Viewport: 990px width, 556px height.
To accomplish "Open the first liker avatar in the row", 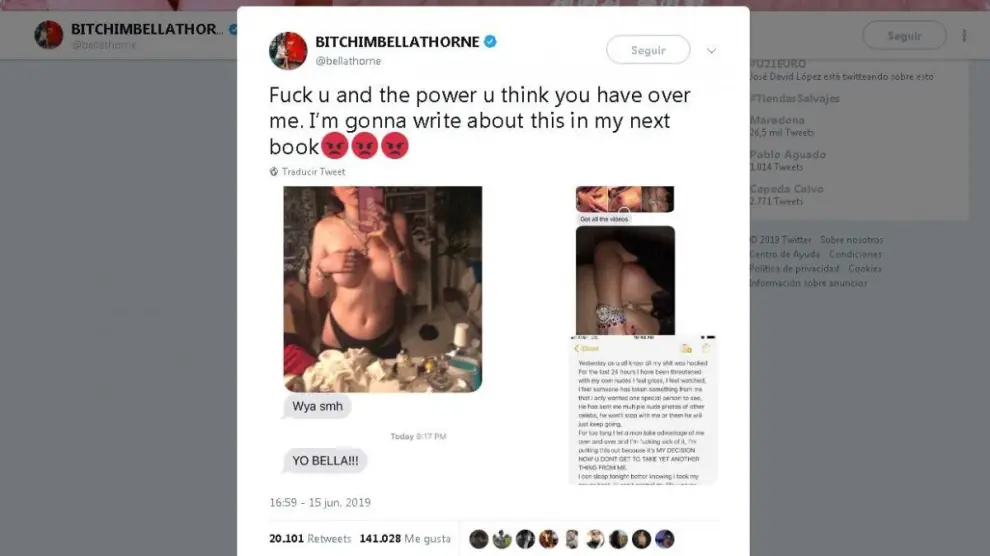I will click(x=479, y=539).
